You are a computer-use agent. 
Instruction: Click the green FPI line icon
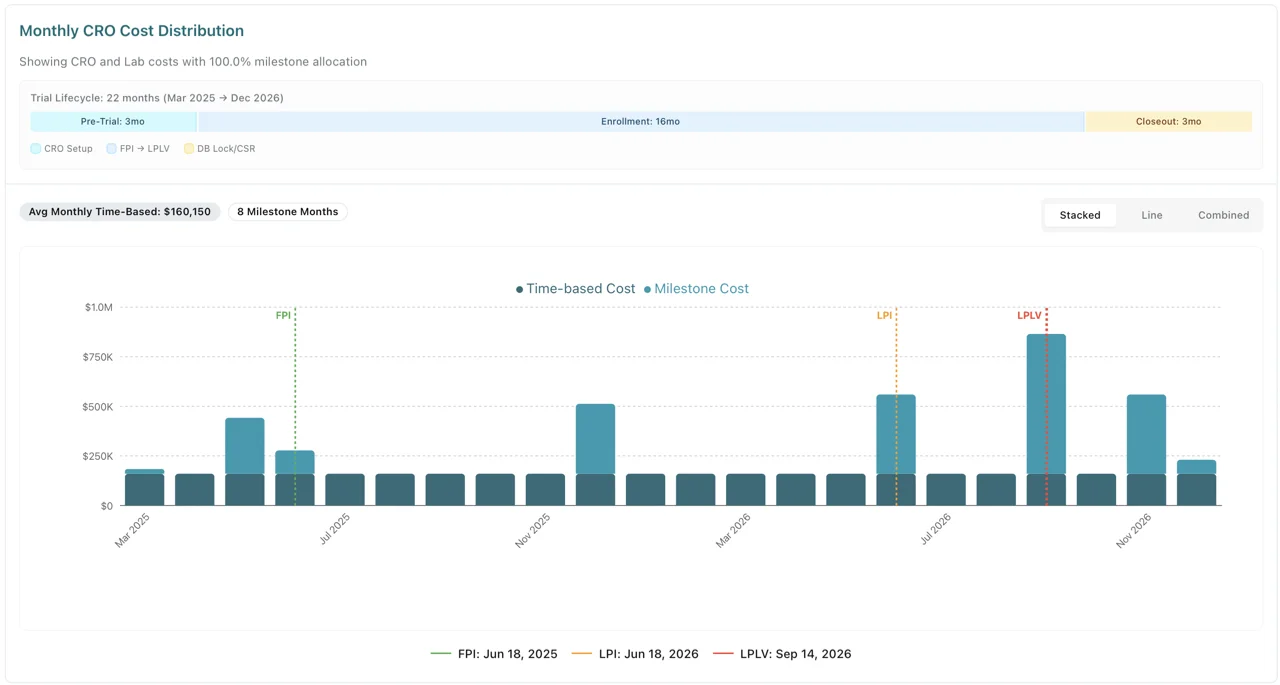pos(440,653)
